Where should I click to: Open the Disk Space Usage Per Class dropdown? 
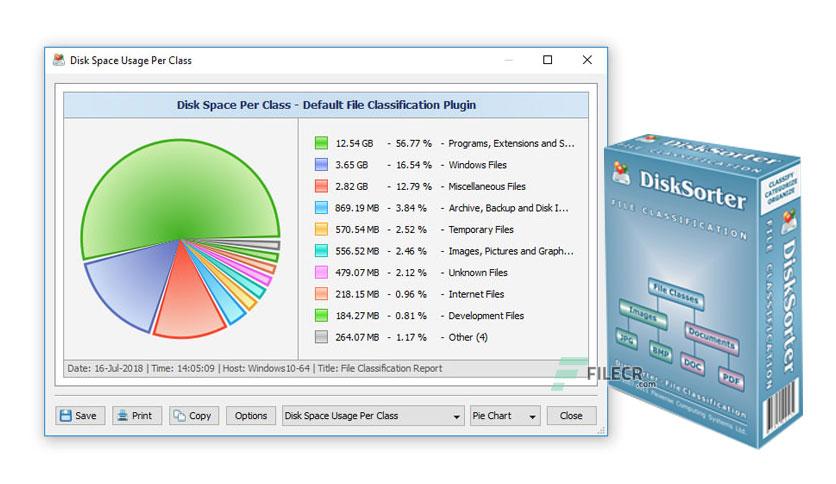372,416
